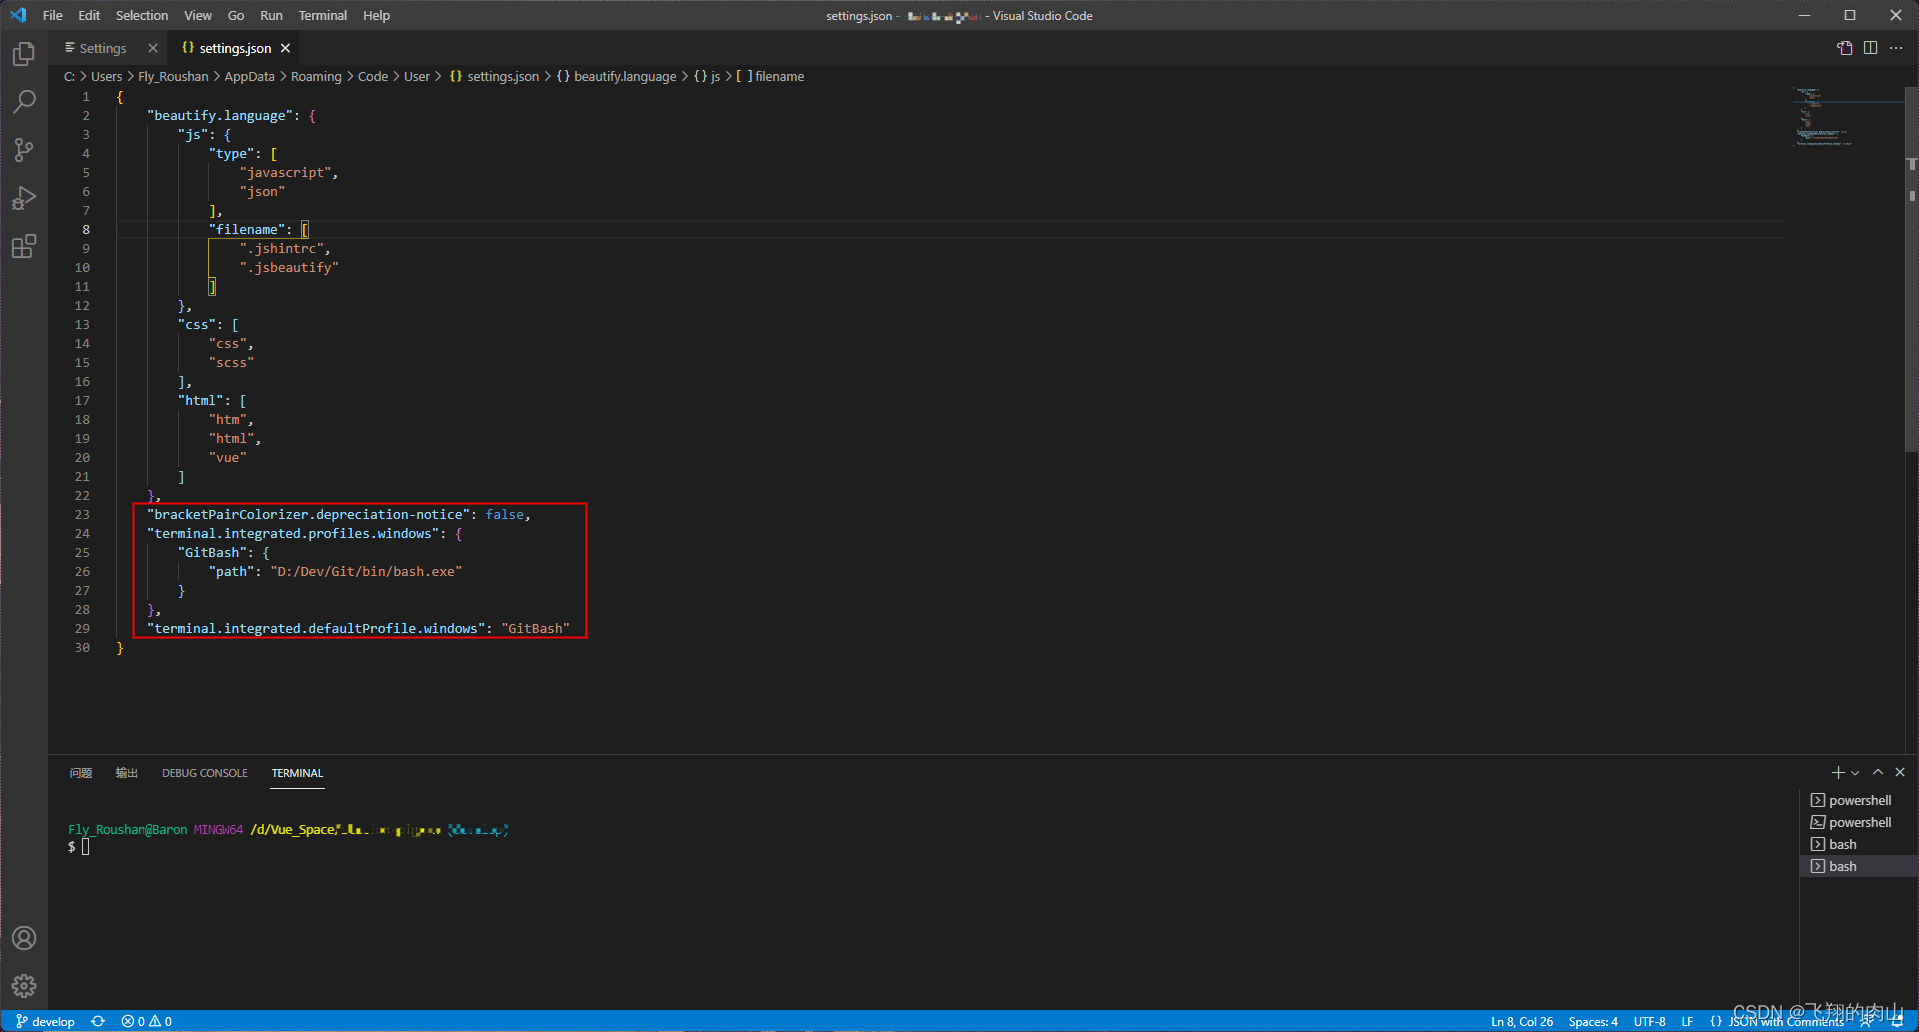Change the UTF-8 encoding setting
The image size is (1919, 1032).
1650,1021
